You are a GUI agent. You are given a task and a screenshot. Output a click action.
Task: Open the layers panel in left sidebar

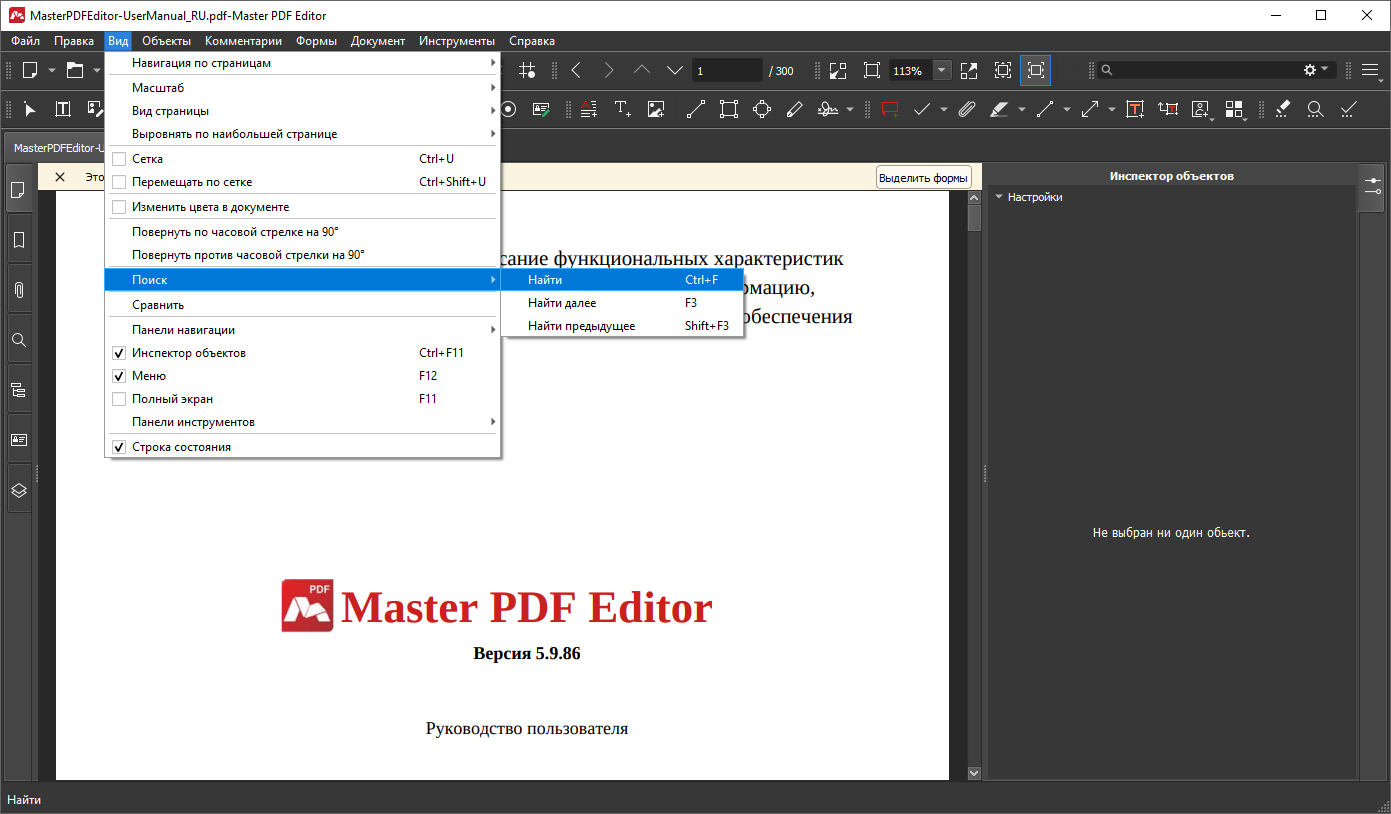(x=18, y=490)
